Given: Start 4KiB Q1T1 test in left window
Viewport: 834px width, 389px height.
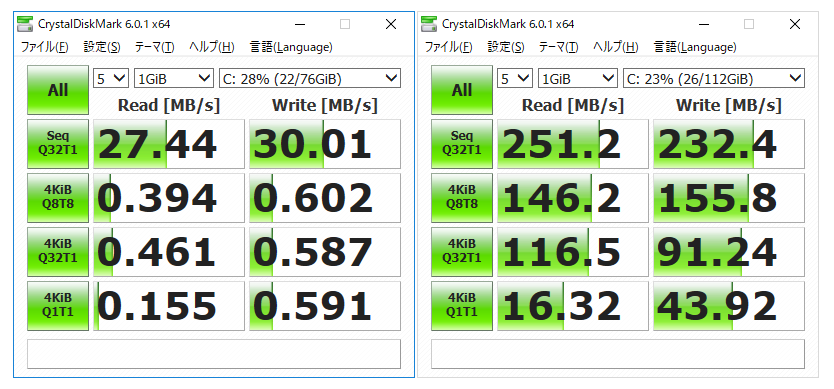Looking at the screenshot, I should click(x=58, y=306).
